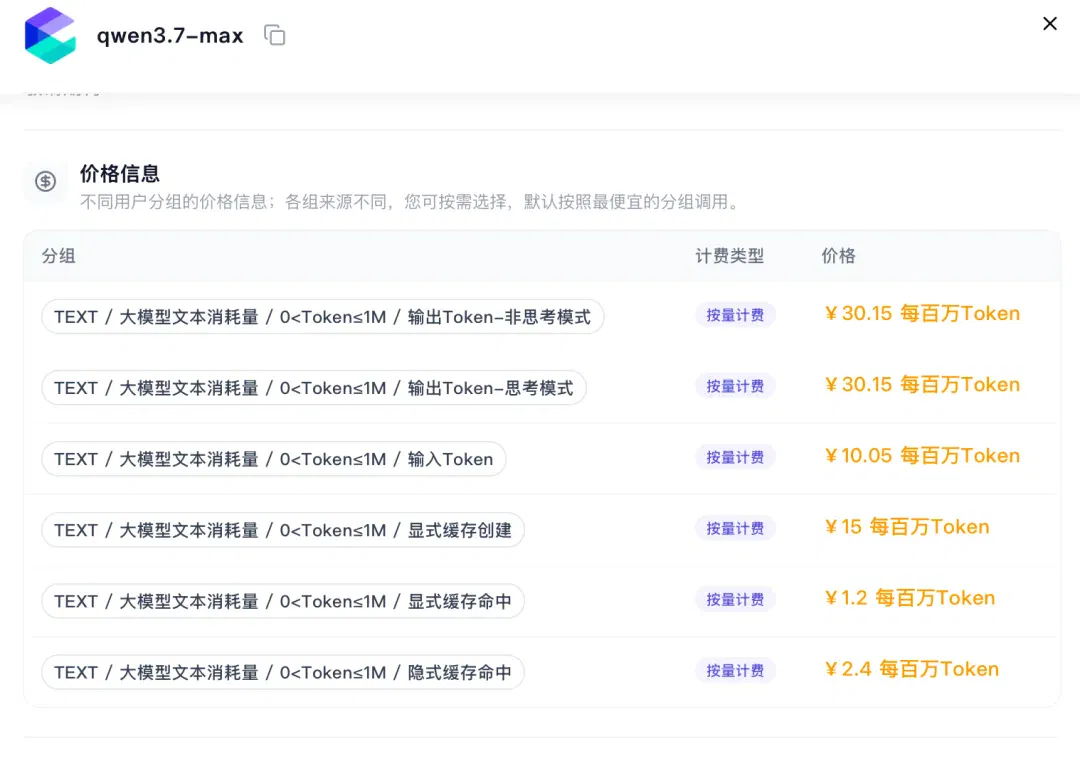Image resolution: width=1080 pixels, height=761 pixels.
Task: Click the 不同用户分组的价格信息 description line
Action: click(x=410, y=202)
